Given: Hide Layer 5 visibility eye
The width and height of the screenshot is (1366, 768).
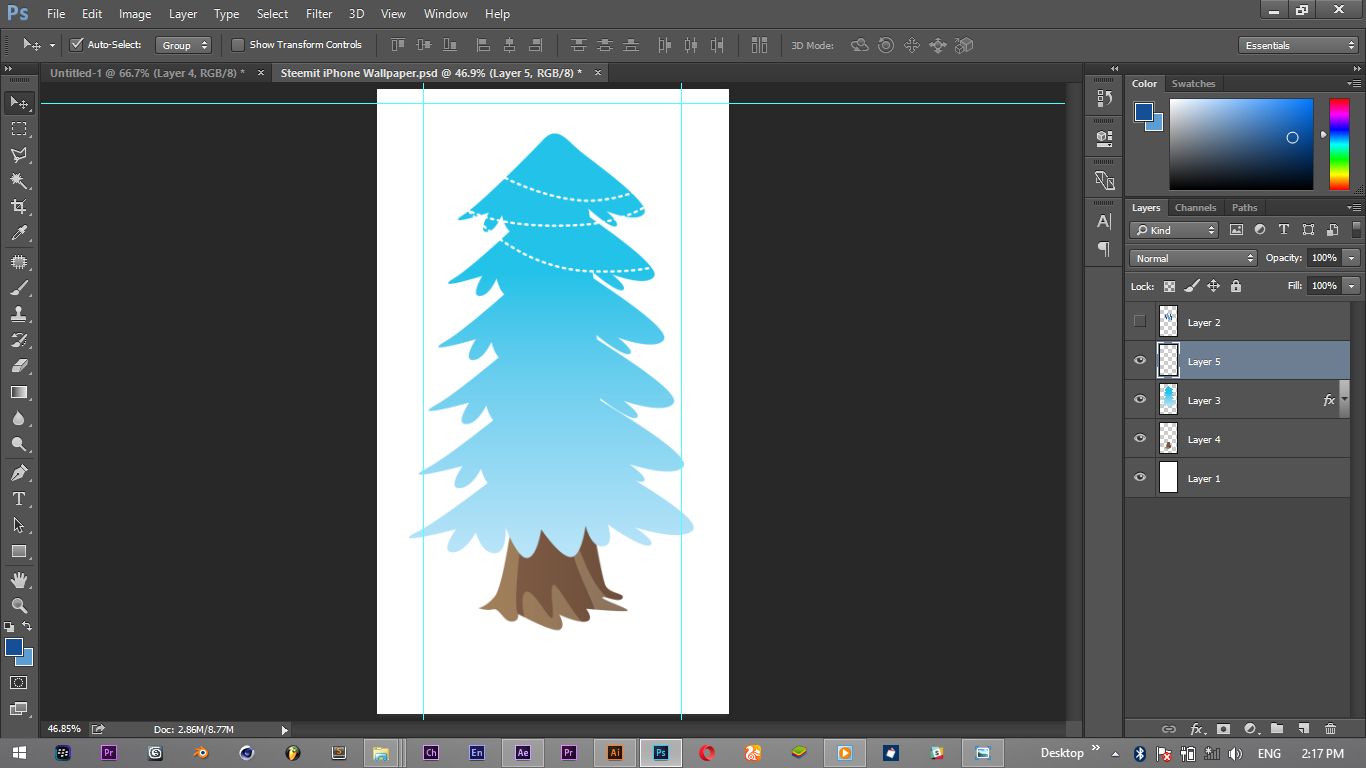Looking at the screenshot, I should (1140, 360).
